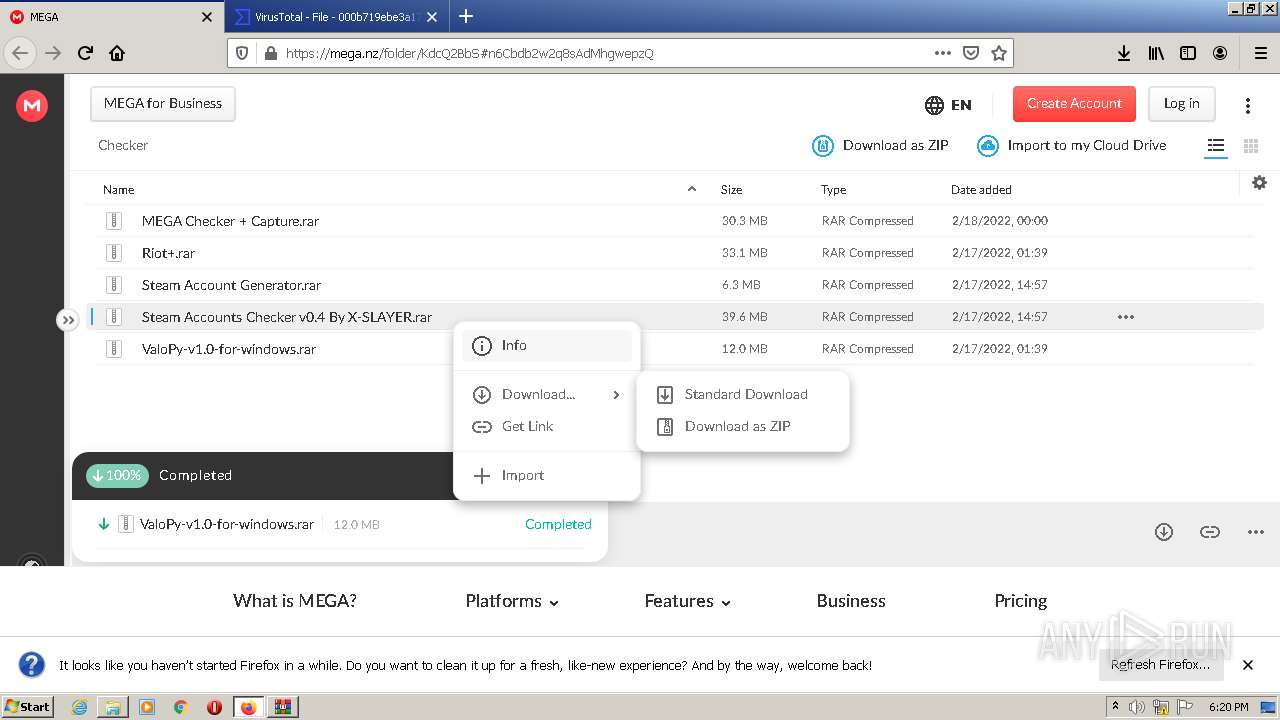Switch to the MEGA browser tab

110,17
